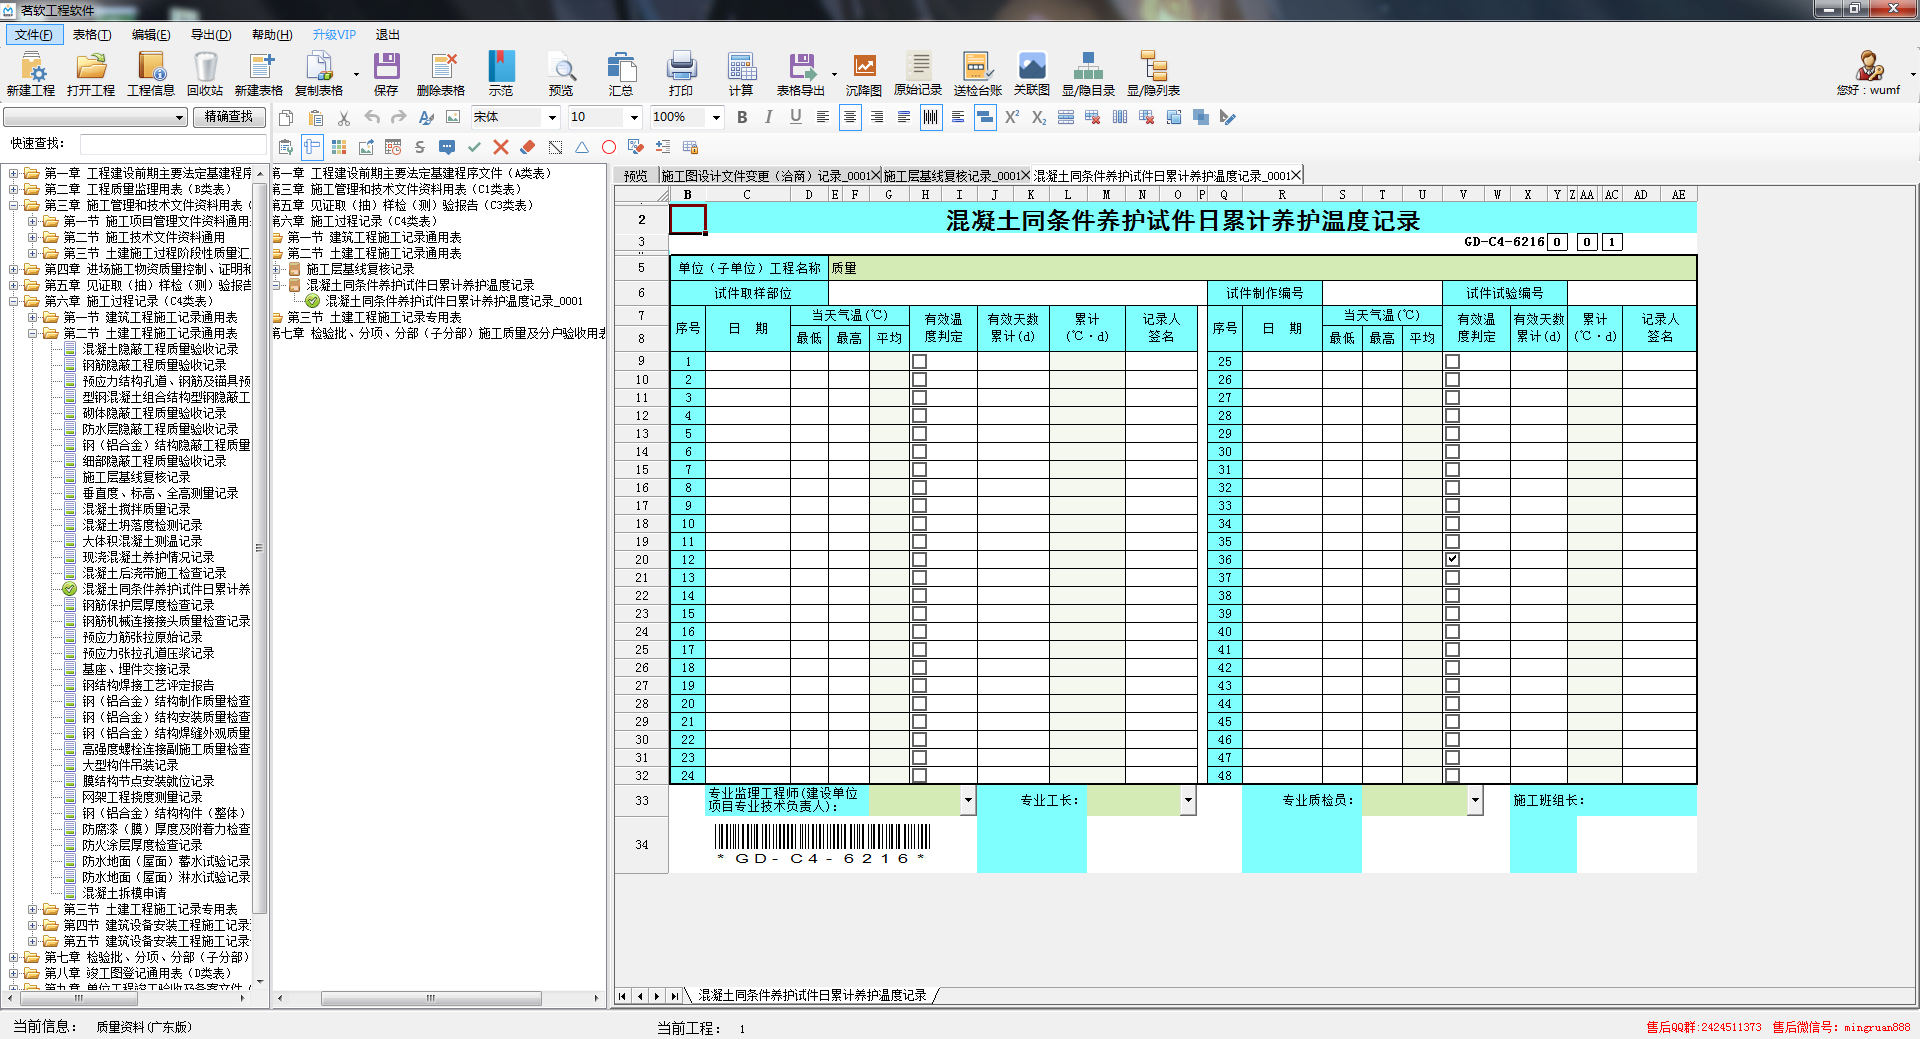
Task: Open the 示范 example icon
Action: click(501, 73)
